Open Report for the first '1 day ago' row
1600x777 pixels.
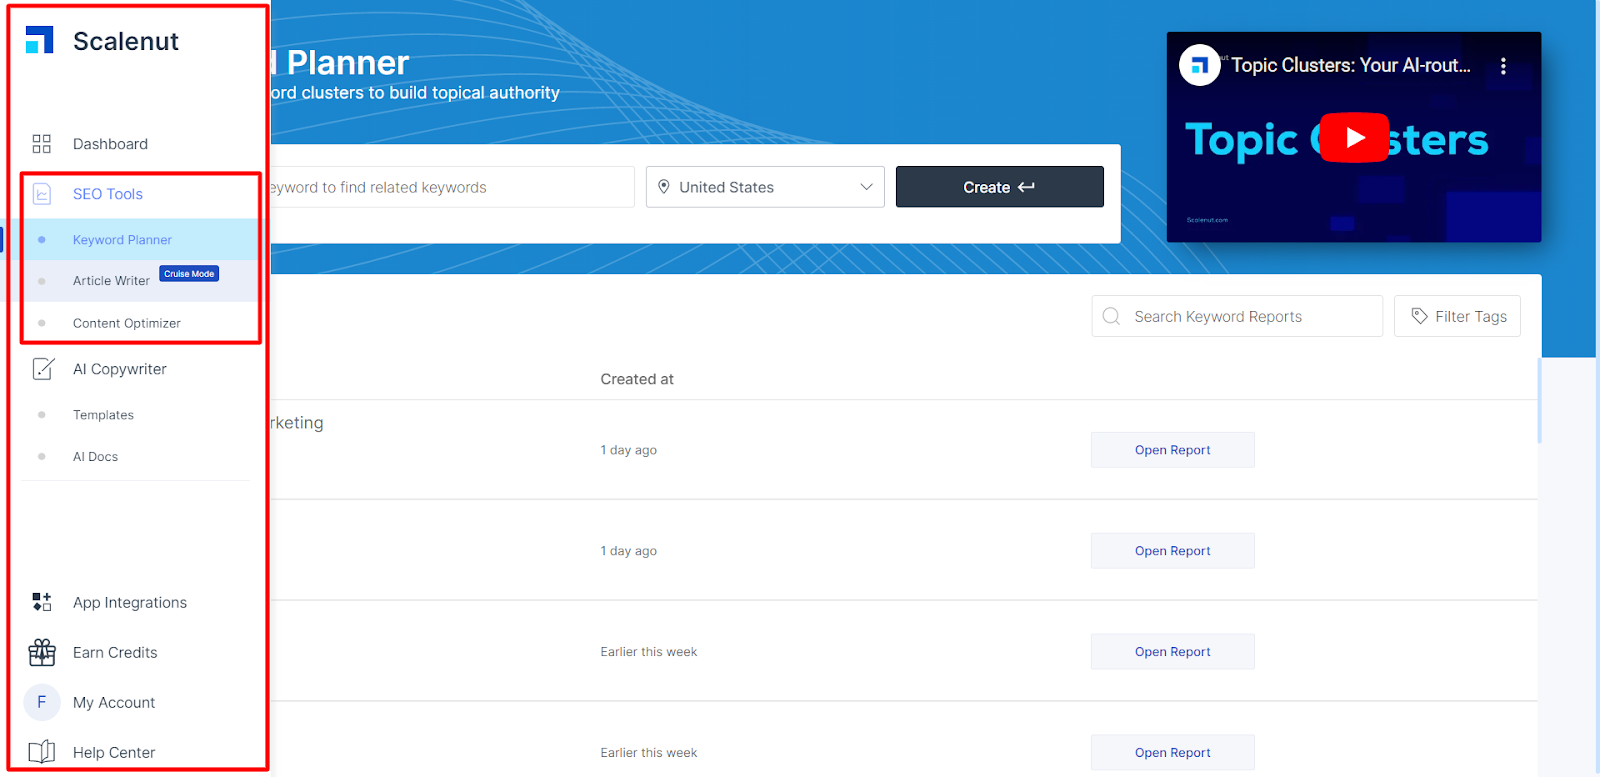tap(1173, 450)
